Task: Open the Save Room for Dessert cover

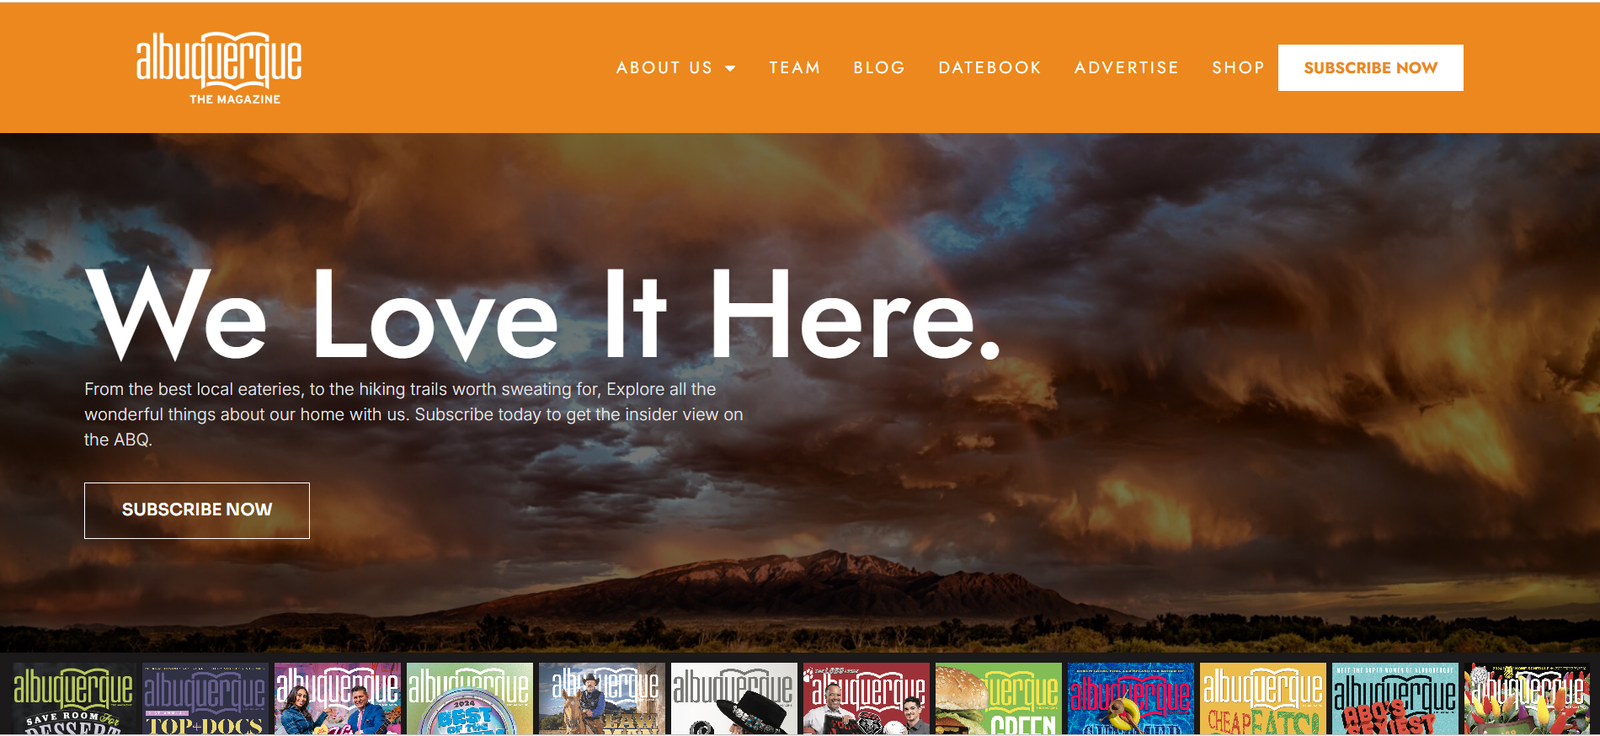Action: (x=73, y=698)
